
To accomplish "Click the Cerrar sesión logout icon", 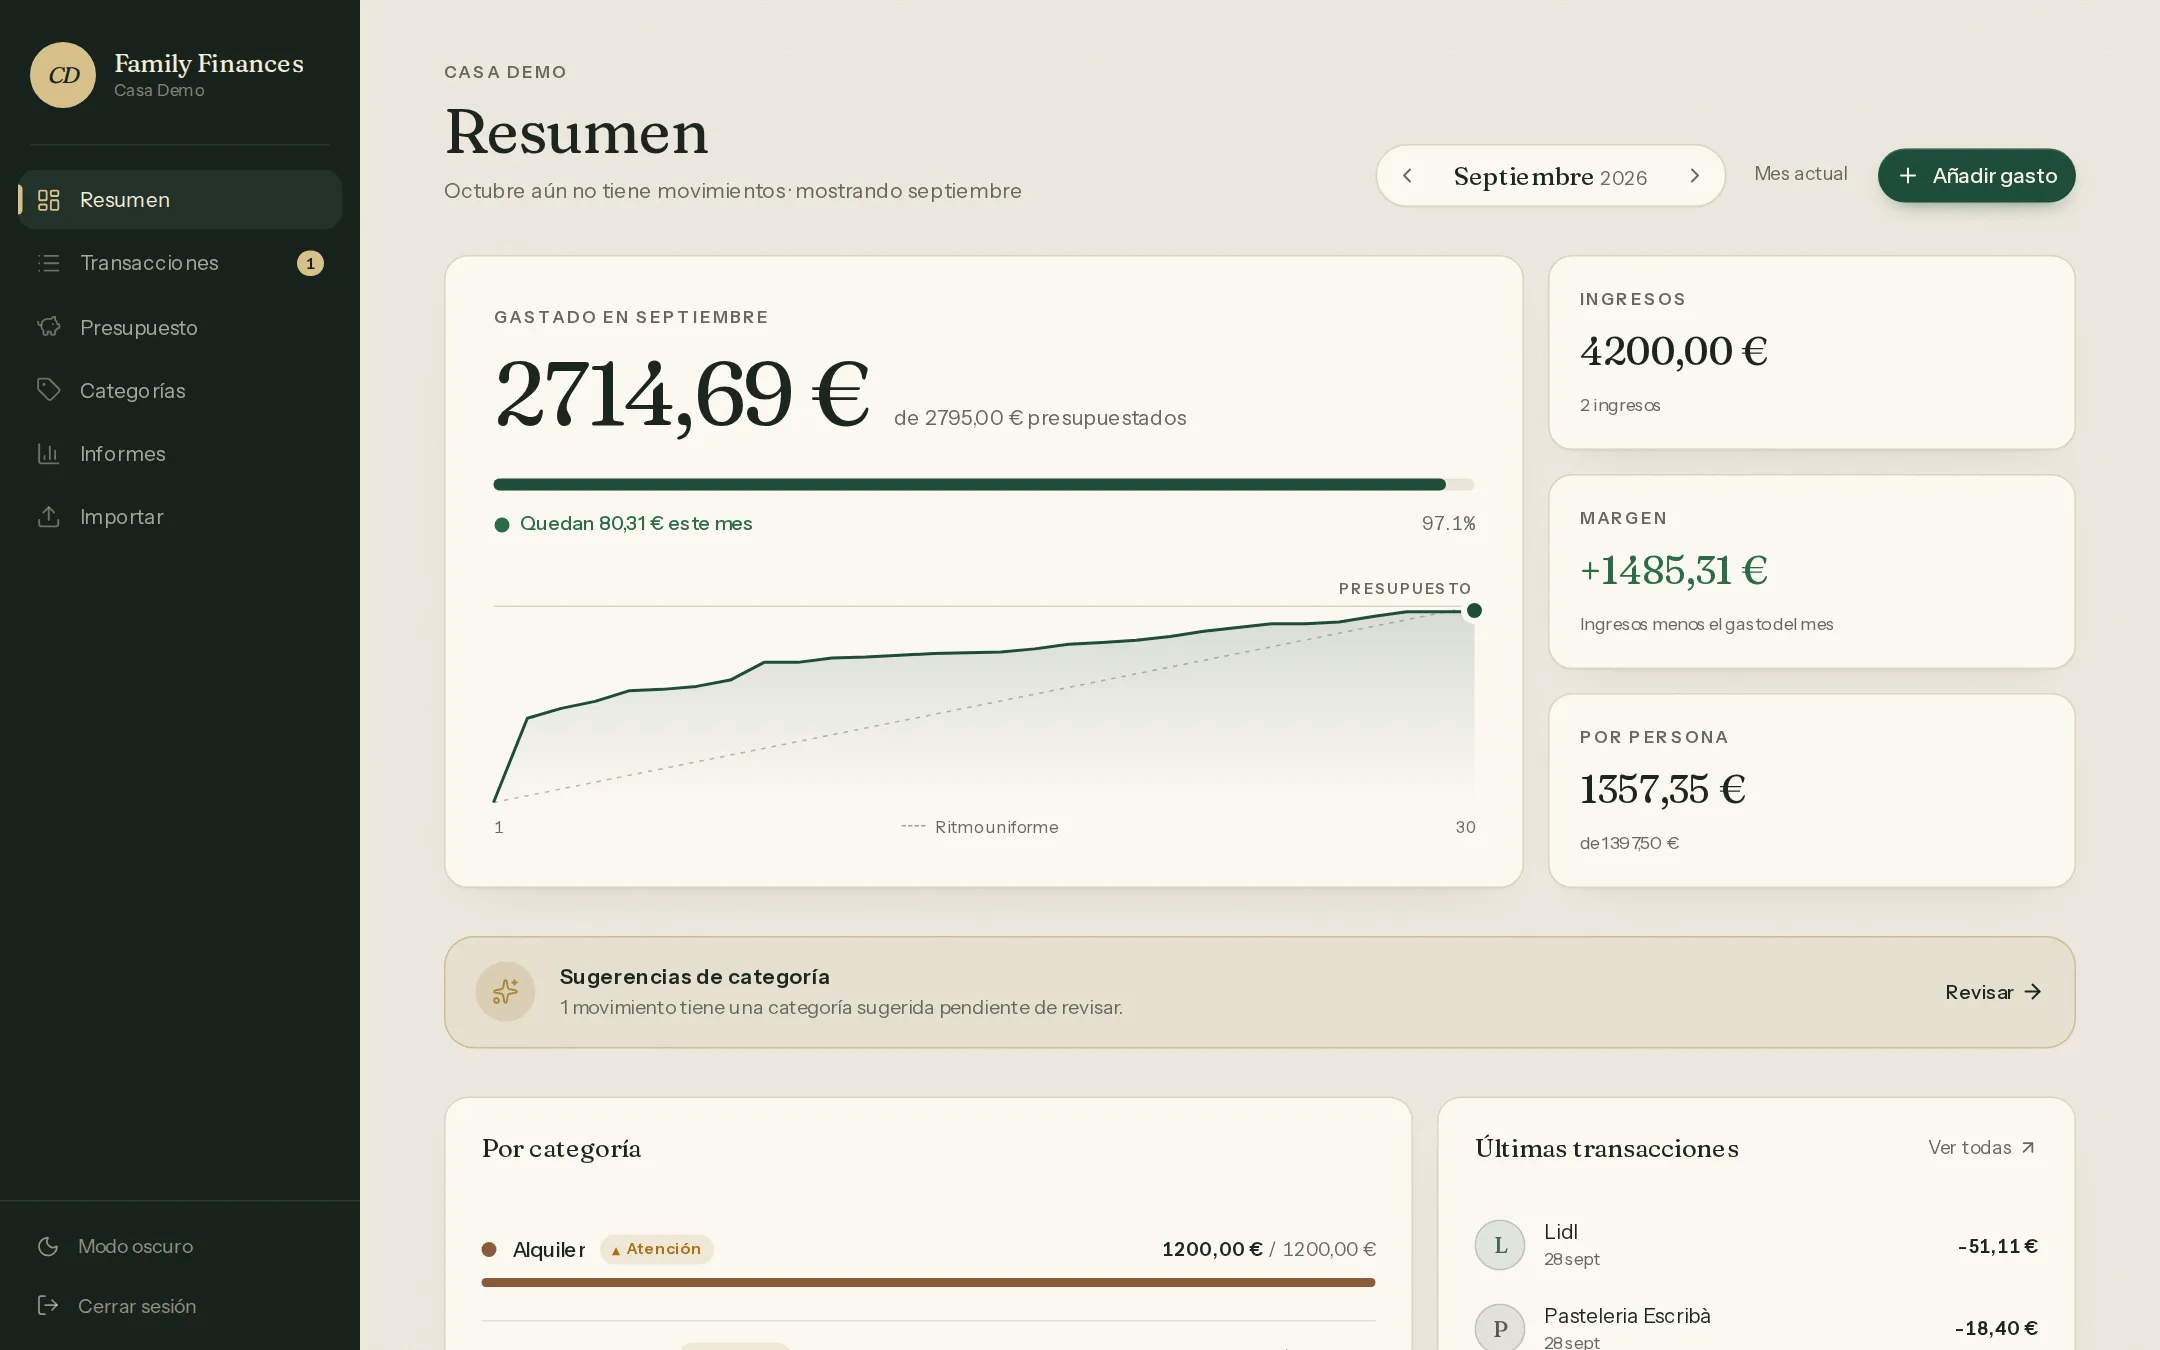I will tap(48, 1305).
